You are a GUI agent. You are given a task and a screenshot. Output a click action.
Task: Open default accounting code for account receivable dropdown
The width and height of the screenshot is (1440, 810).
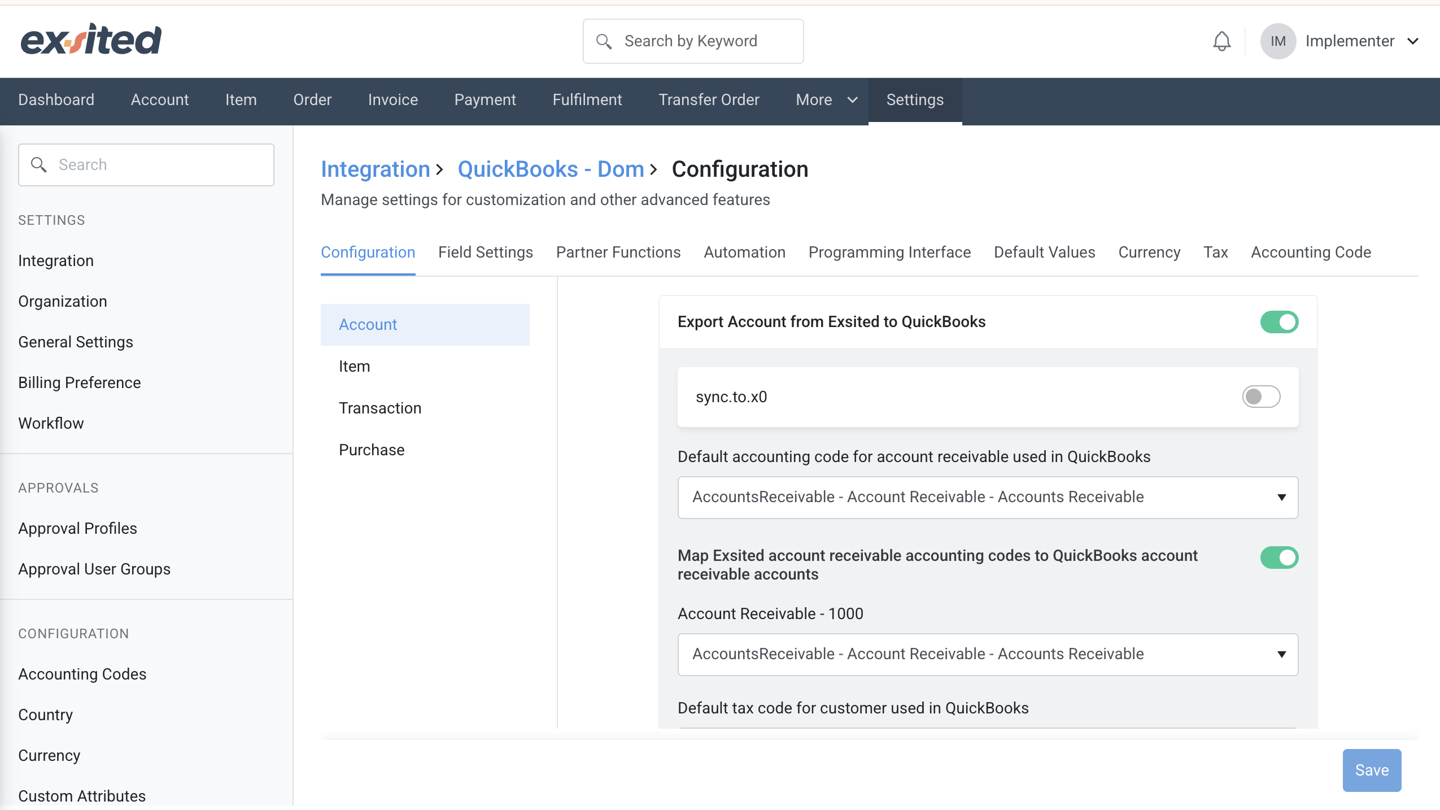click(988, 497)
